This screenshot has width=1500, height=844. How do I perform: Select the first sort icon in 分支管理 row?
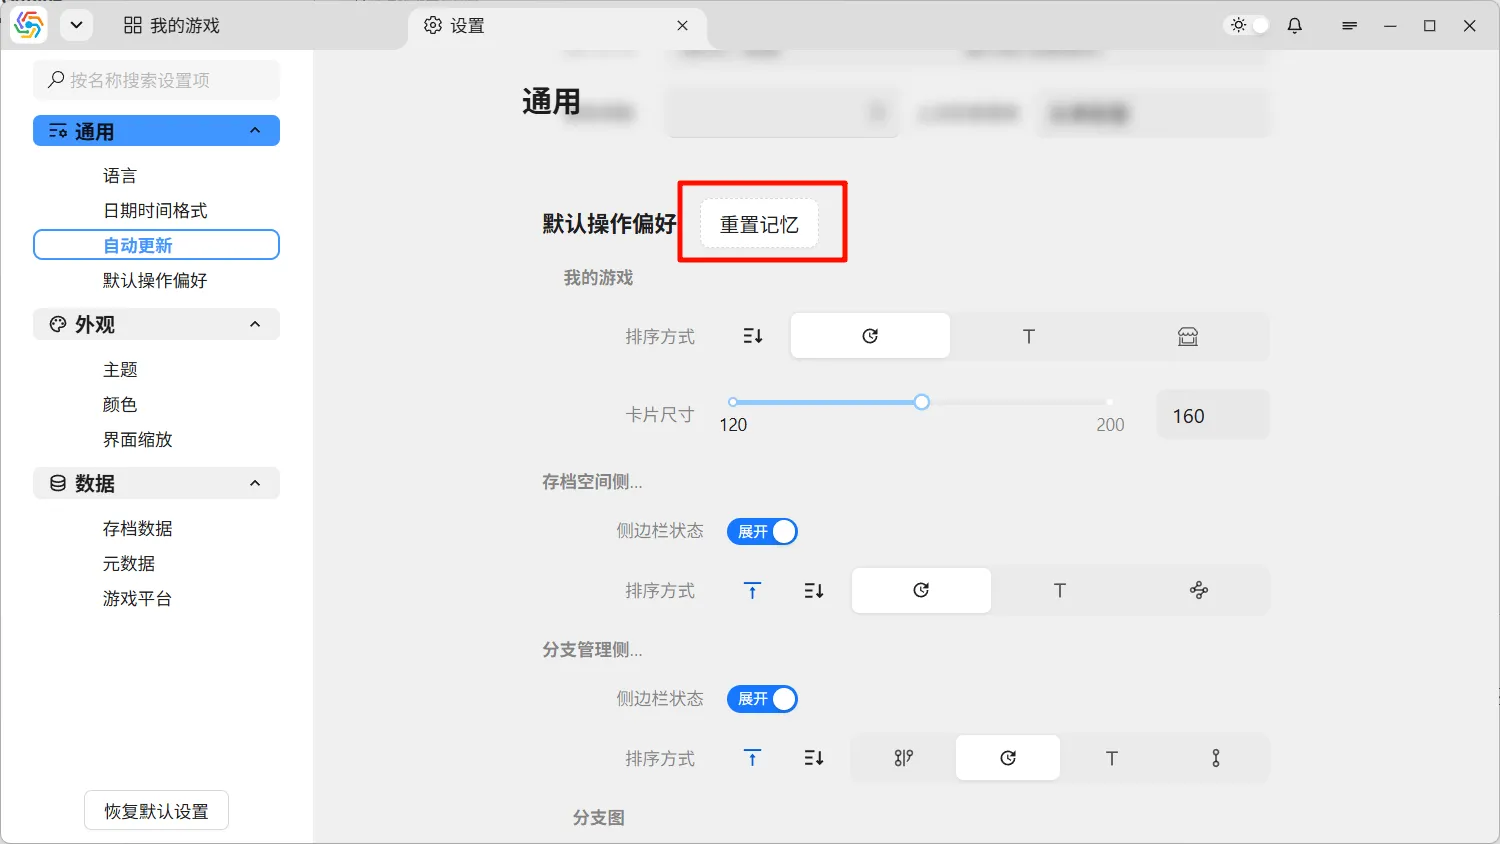904,759
